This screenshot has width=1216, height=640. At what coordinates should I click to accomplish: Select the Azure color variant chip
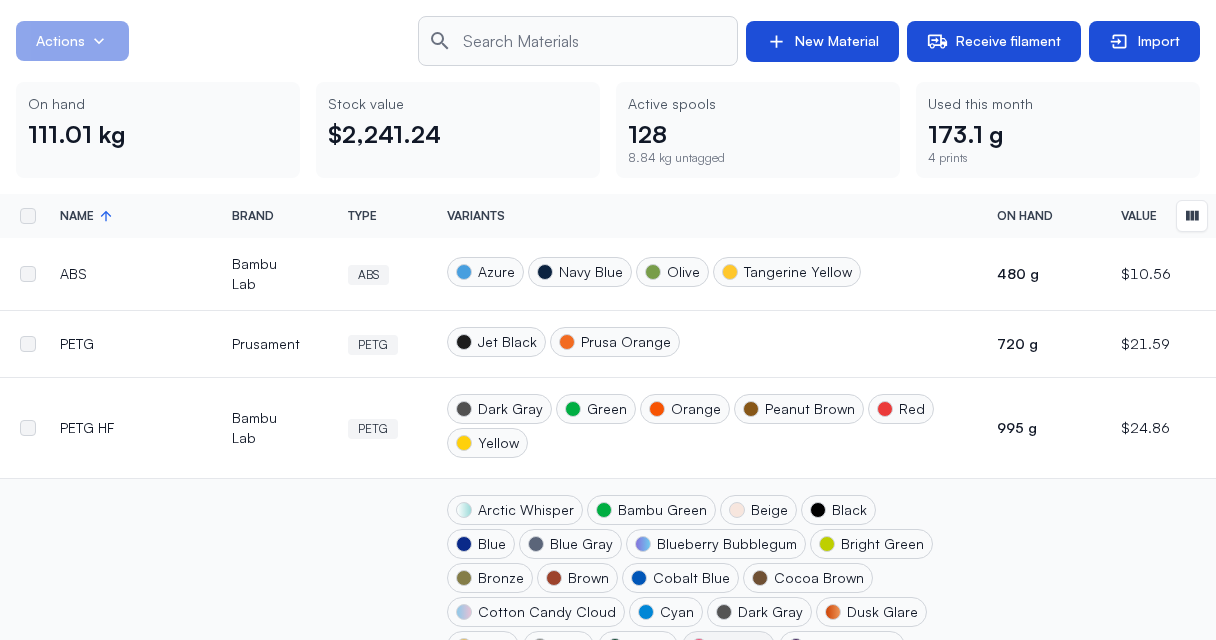[485, 272]
